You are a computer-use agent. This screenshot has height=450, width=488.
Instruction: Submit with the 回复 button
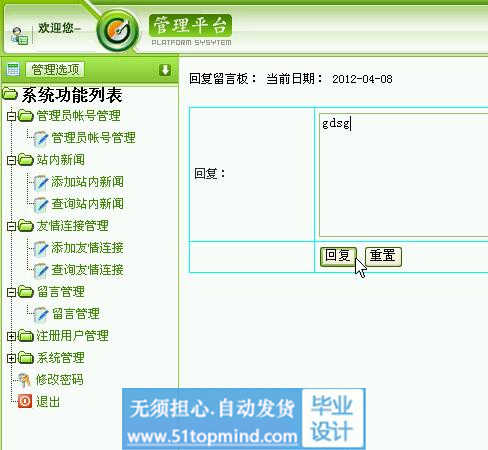[x=338, y=256]
